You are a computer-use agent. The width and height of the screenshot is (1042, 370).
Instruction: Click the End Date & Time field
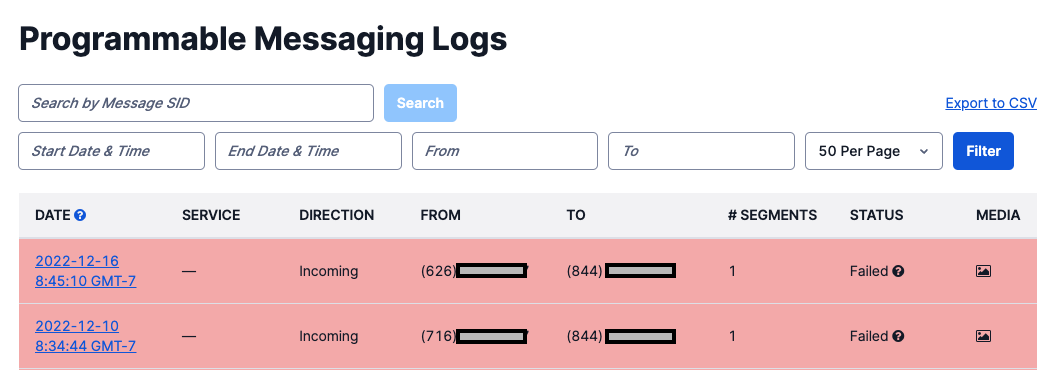(x=308, y=151)
